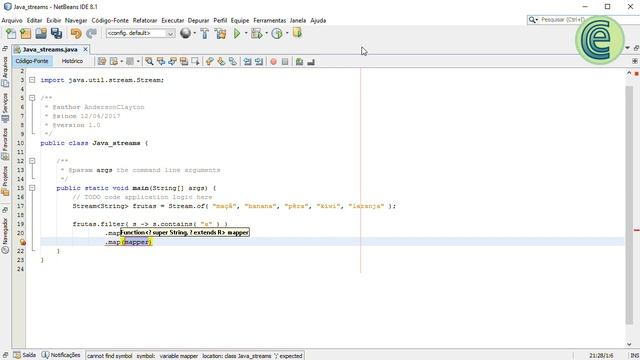
Task: Collapse the import fold on line 3
Action: pos(32,80)
